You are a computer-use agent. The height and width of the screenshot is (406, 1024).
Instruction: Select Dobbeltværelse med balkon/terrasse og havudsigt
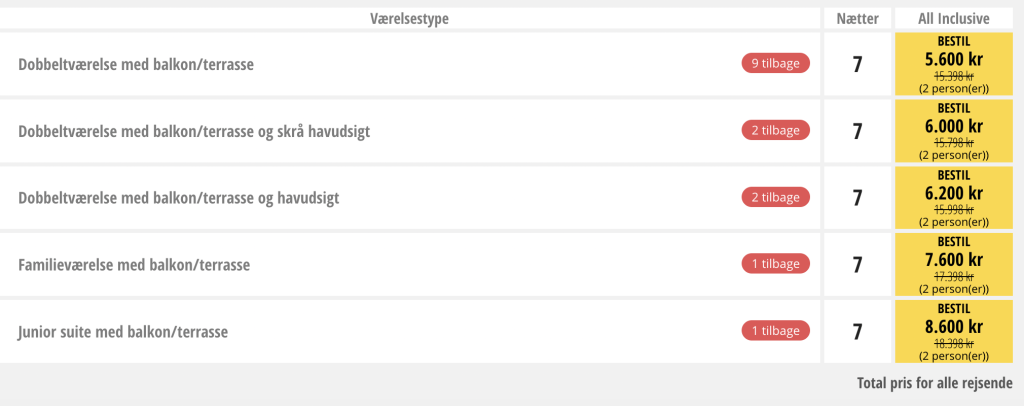(179, 198)
